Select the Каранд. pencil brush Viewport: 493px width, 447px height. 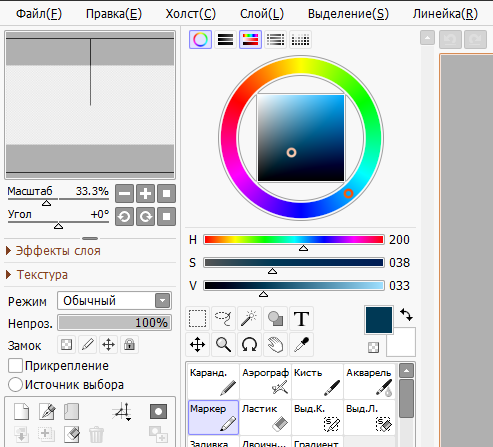[x=213, y=381]
